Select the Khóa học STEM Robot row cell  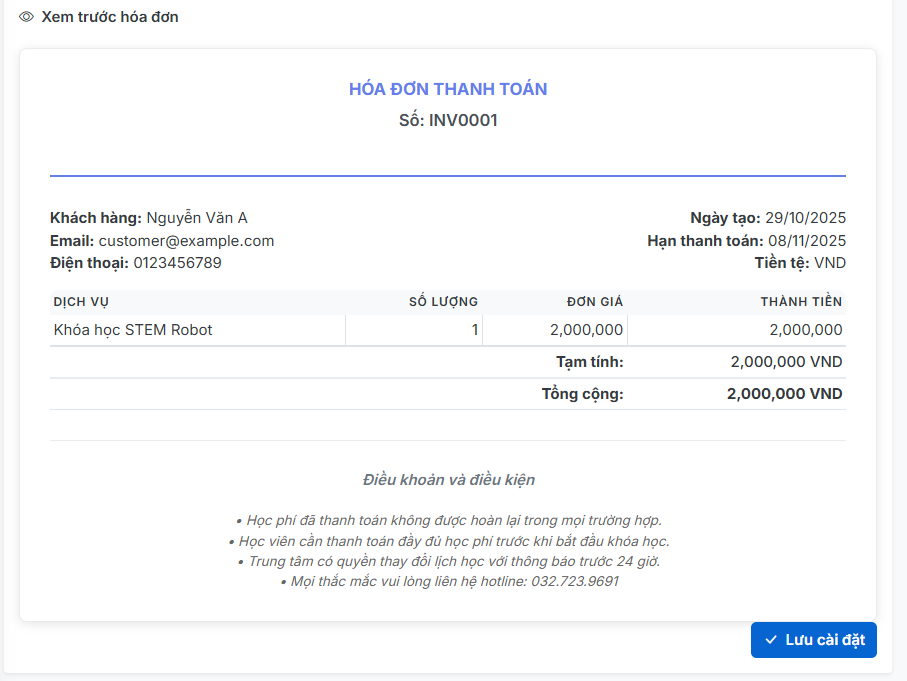coord(133,330)
